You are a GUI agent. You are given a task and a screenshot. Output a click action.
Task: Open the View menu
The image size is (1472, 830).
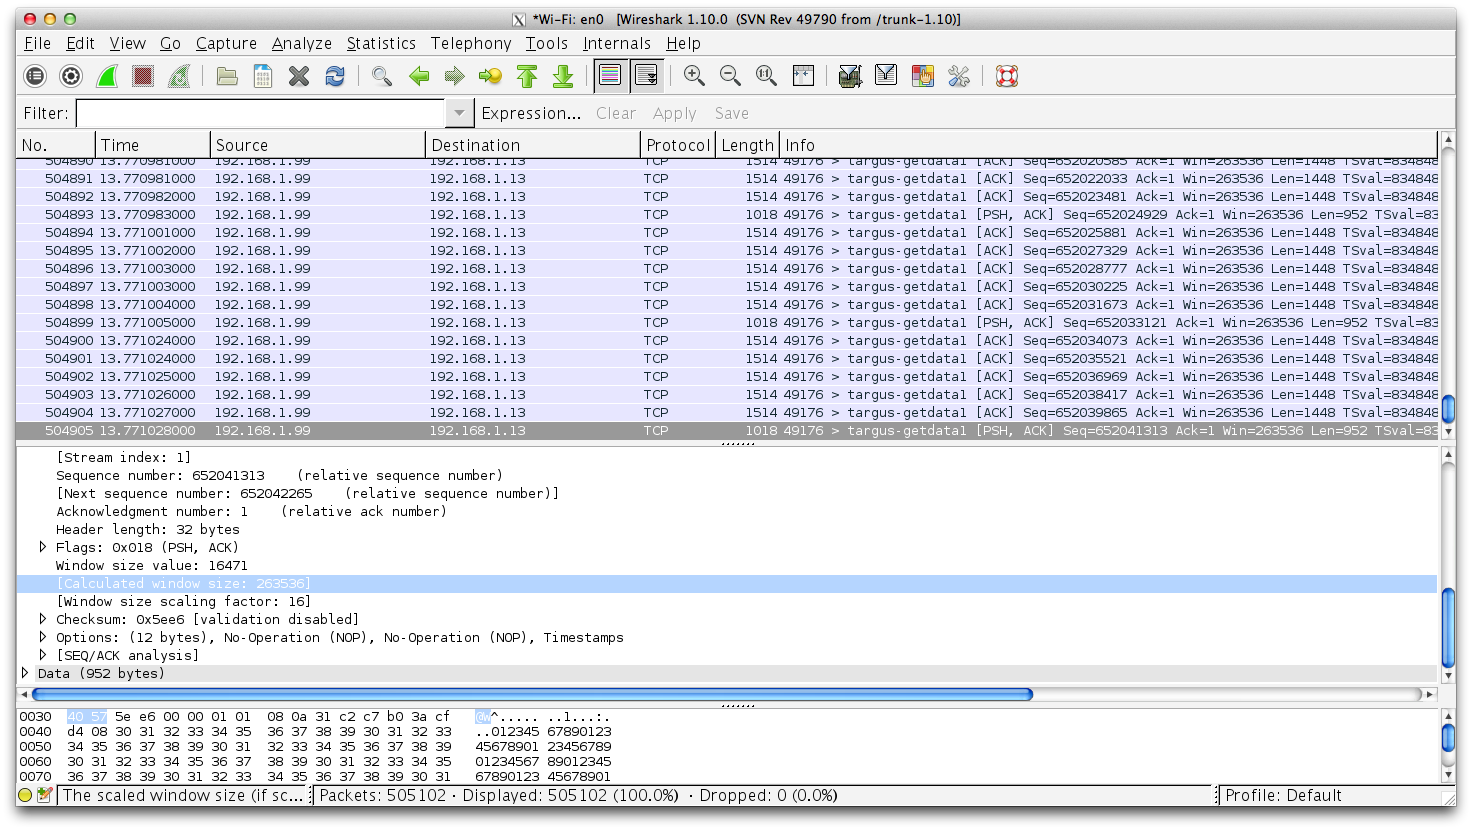127,43
